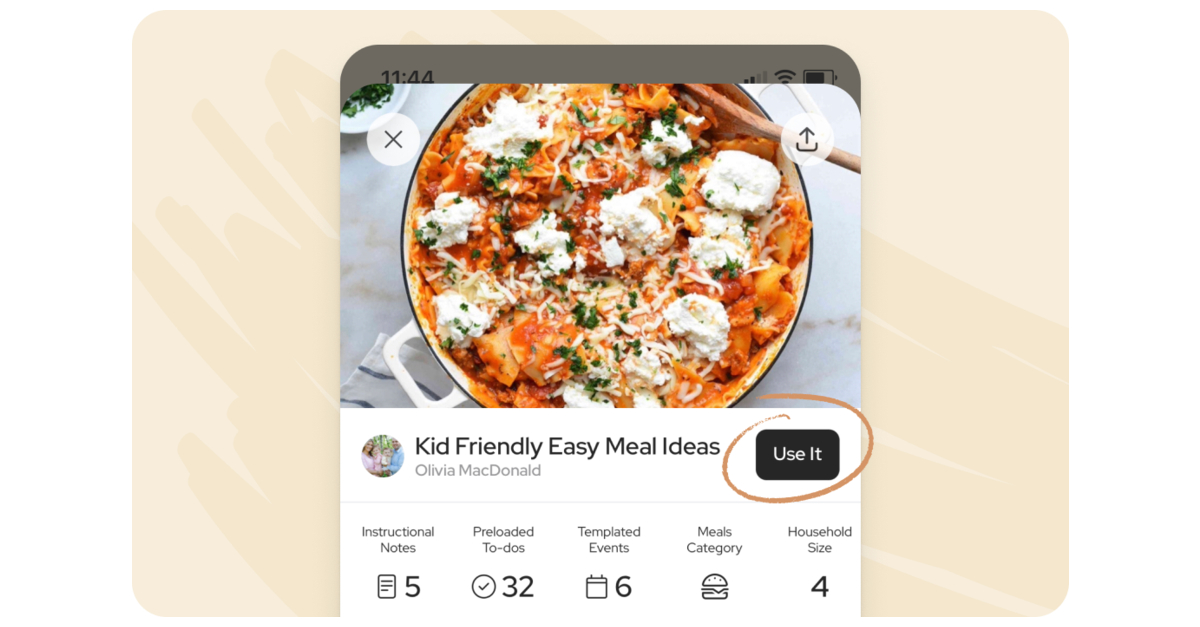Tap the pasta skillet cover photo
The image size is (1200, 627).
(x=600, y=245)
